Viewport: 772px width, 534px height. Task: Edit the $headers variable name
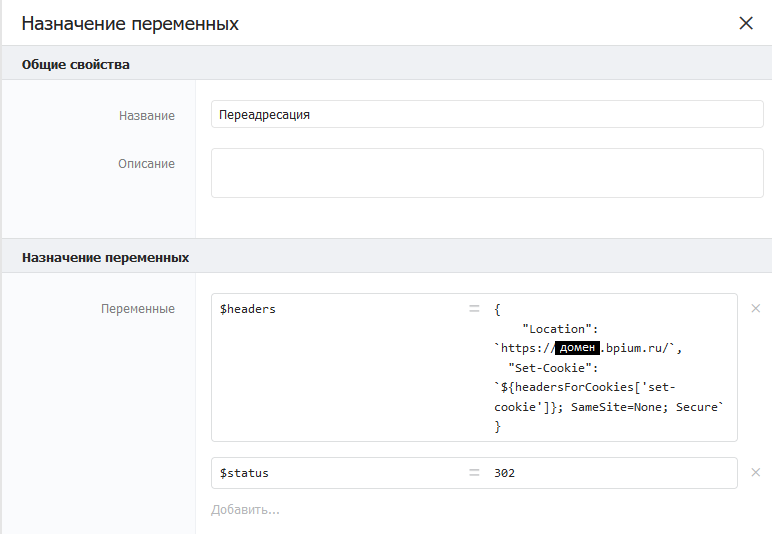[248, 309]
